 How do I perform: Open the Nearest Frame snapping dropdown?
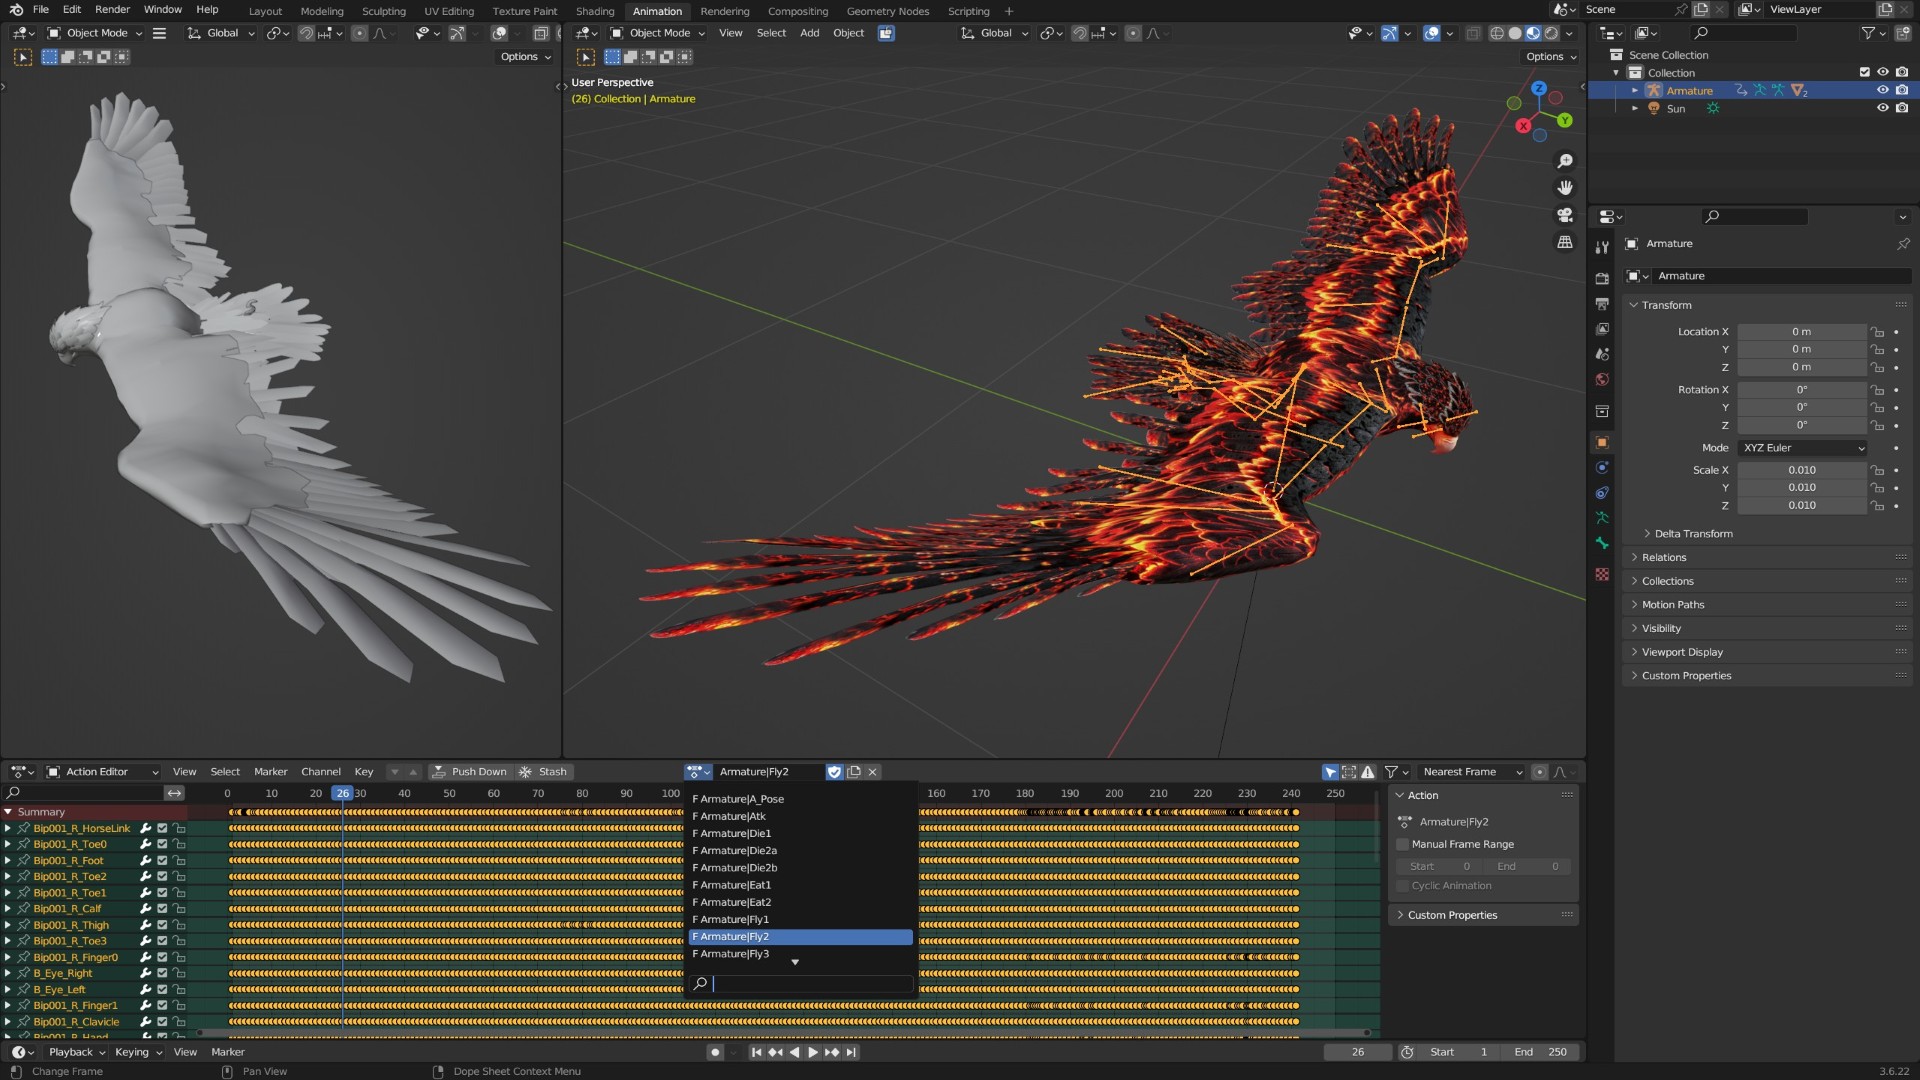tap(1470, 772)
